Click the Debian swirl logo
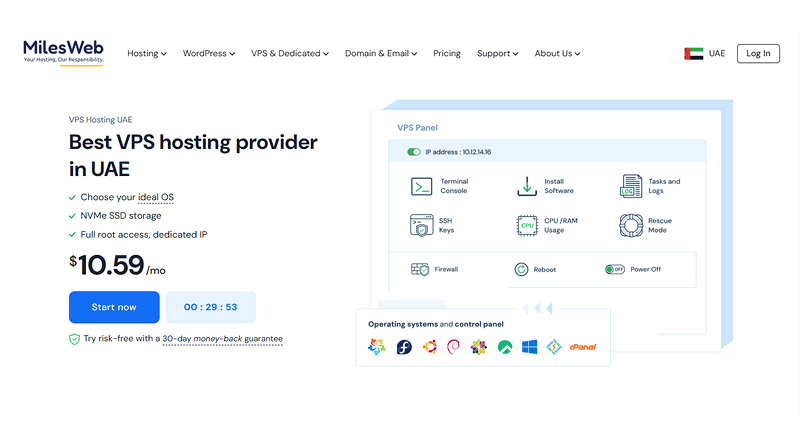This screenshot has height=445, width=800. [453, 347]
